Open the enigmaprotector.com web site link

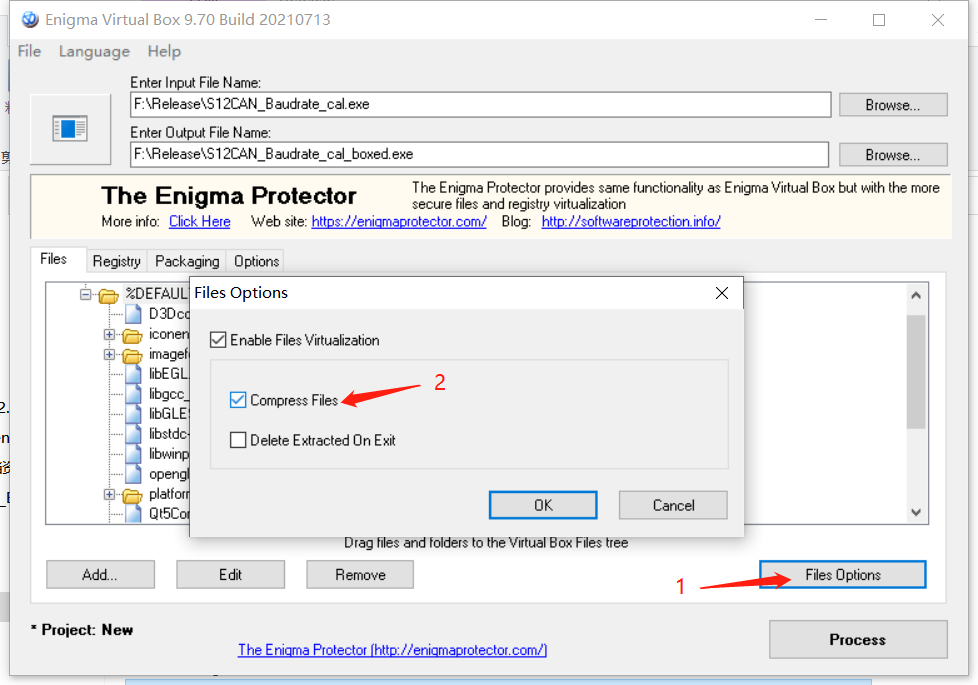point(399,221)
